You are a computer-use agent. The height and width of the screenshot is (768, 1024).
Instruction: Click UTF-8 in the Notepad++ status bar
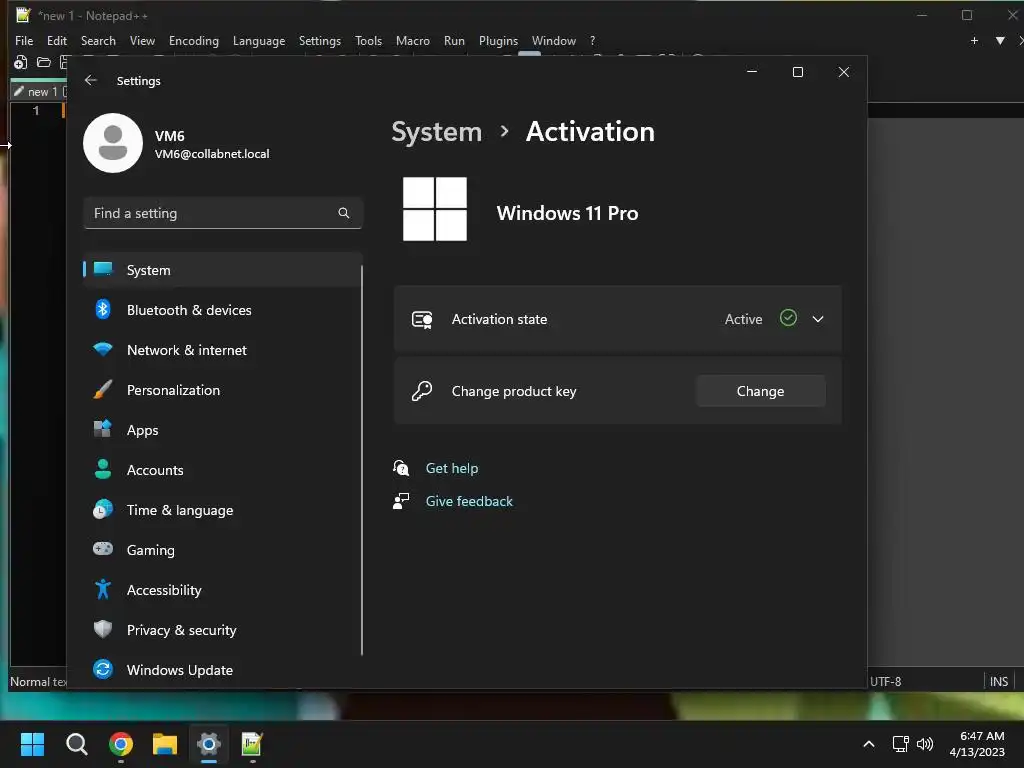point(886,681)
